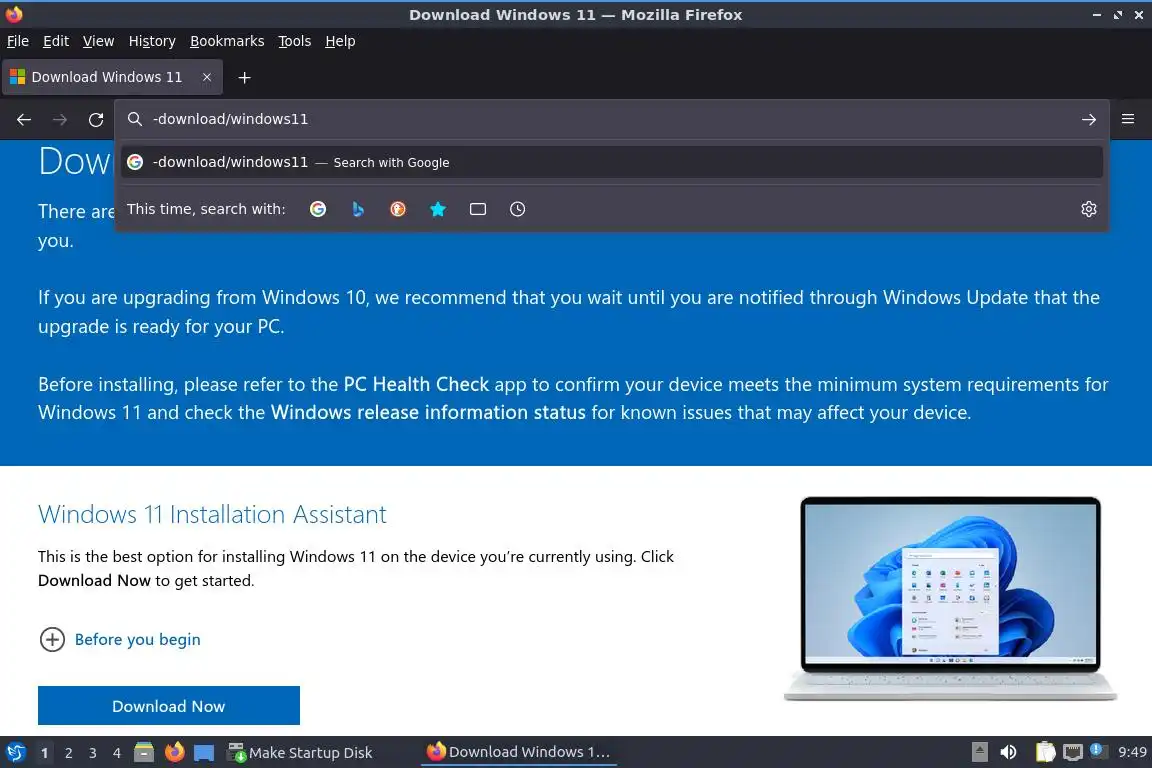Viewport: 1152px width, 768px height.
Task: Open the Edit menu
Action: point(56,41)
